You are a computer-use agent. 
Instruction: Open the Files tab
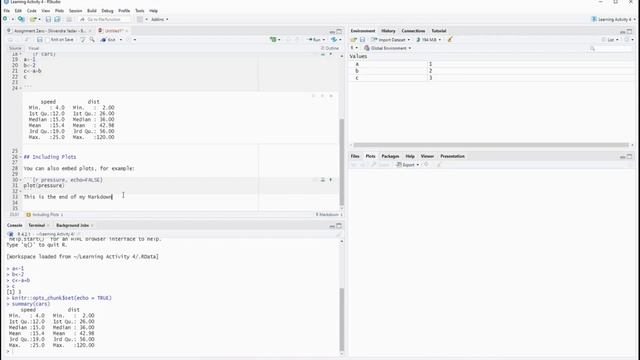(355, 156)
